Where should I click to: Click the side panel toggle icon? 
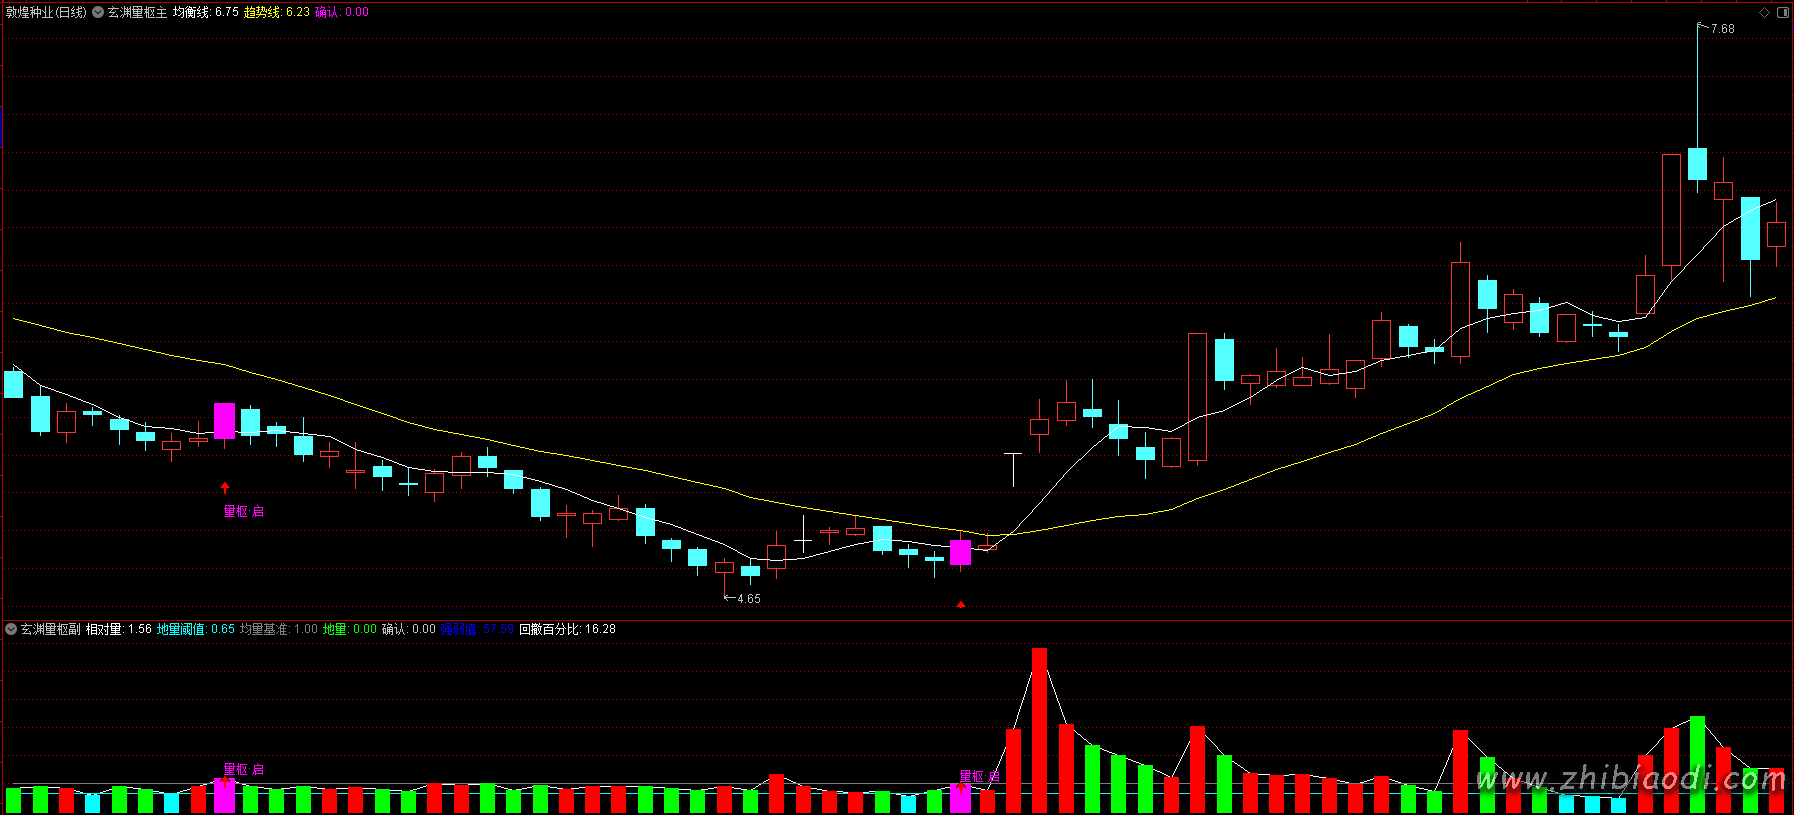click(x=1782, y=12)
